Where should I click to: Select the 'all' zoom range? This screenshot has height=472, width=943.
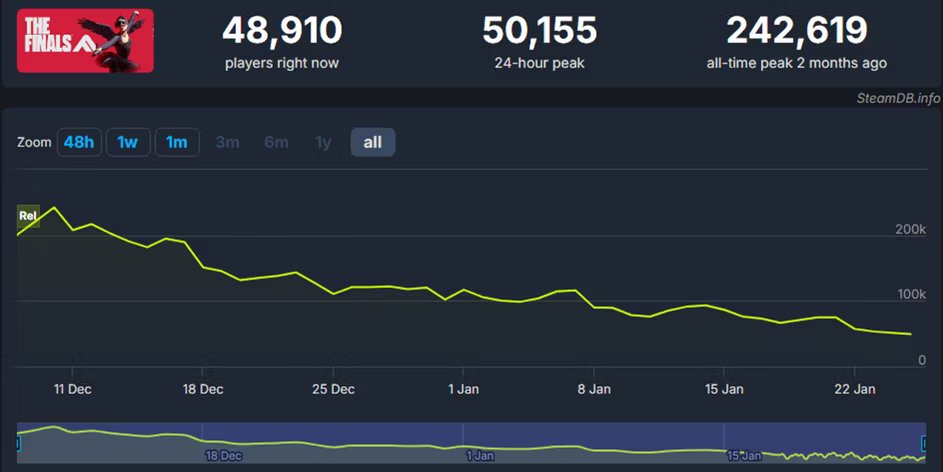[x=373, y=143]
